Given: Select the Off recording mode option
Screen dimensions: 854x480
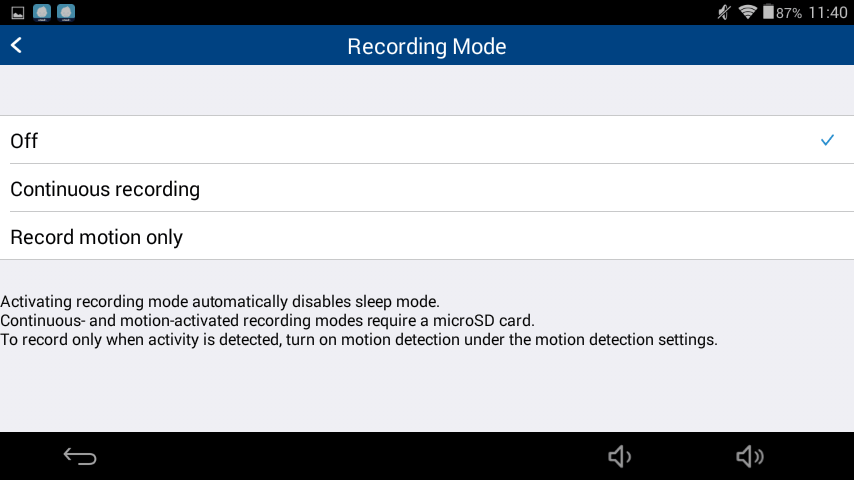Looking at the screenshot, I should click(427, 140).
